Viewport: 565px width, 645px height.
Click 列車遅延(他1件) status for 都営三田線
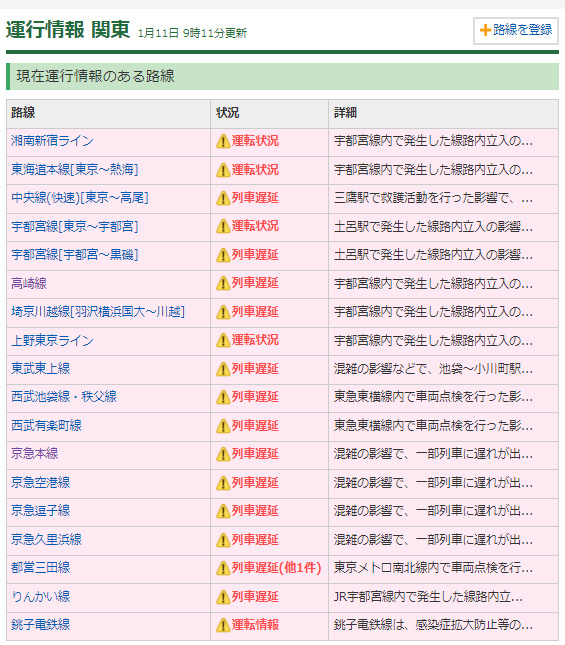pos(276,568)
